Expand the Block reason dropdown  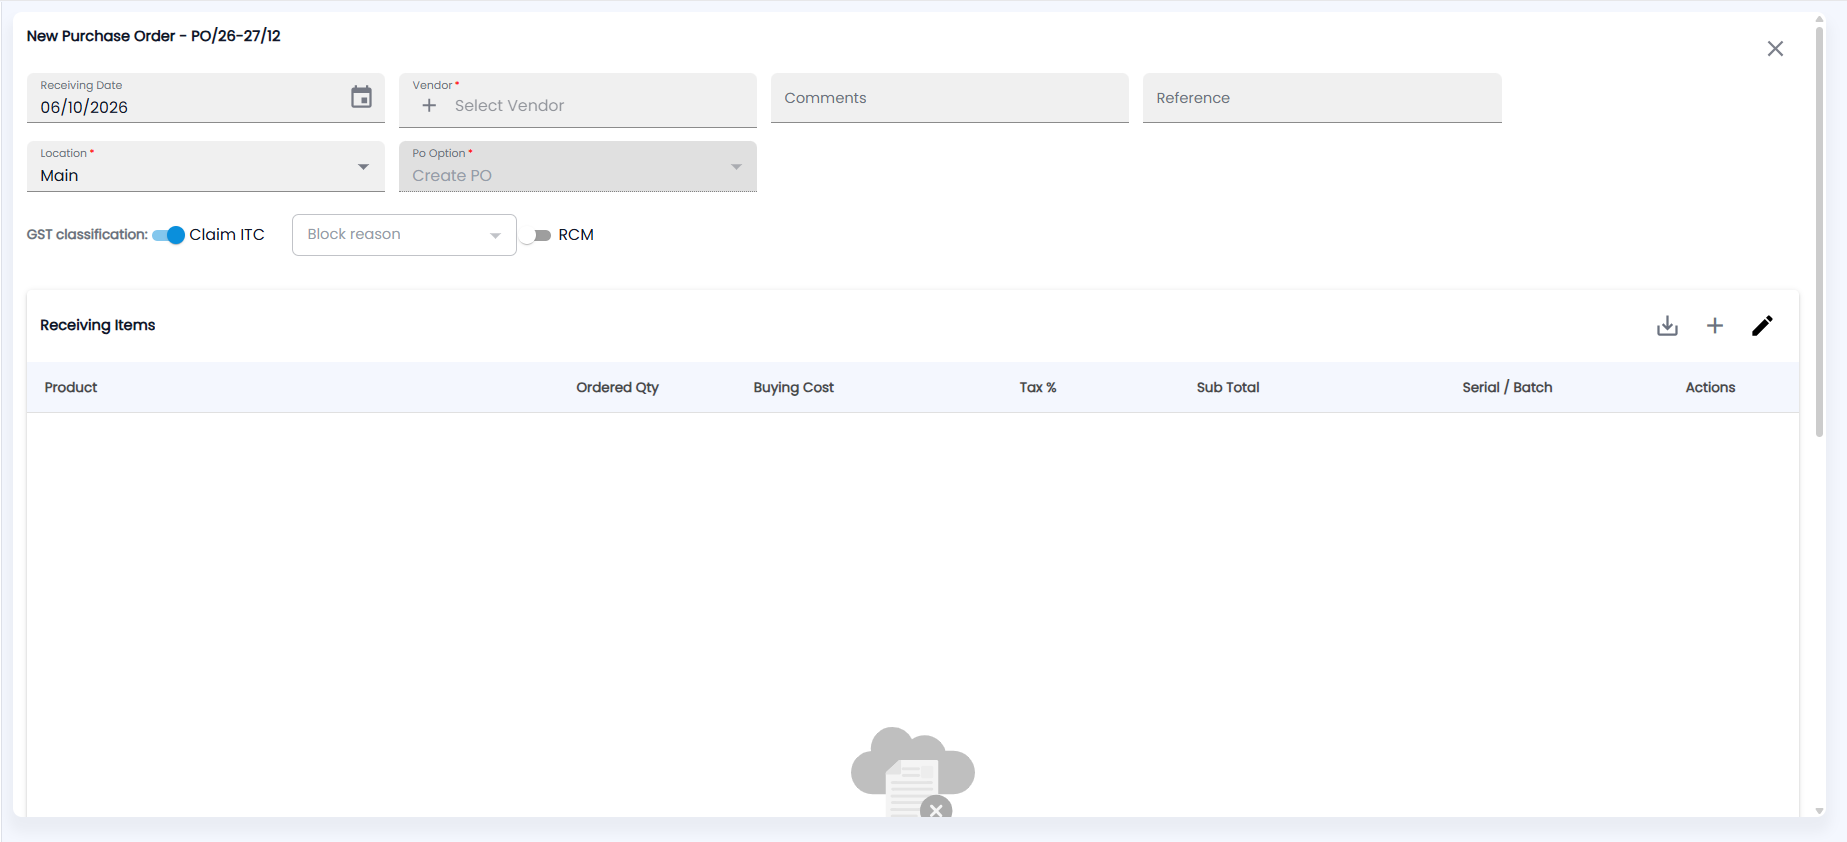(404, 235)
